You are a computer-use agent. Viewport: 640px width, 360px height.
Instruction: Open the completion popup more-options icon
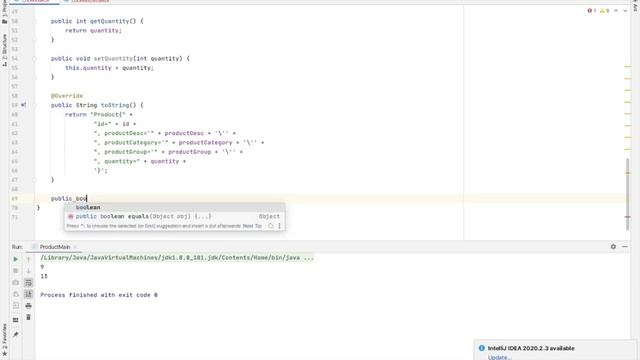click(280, 226)
